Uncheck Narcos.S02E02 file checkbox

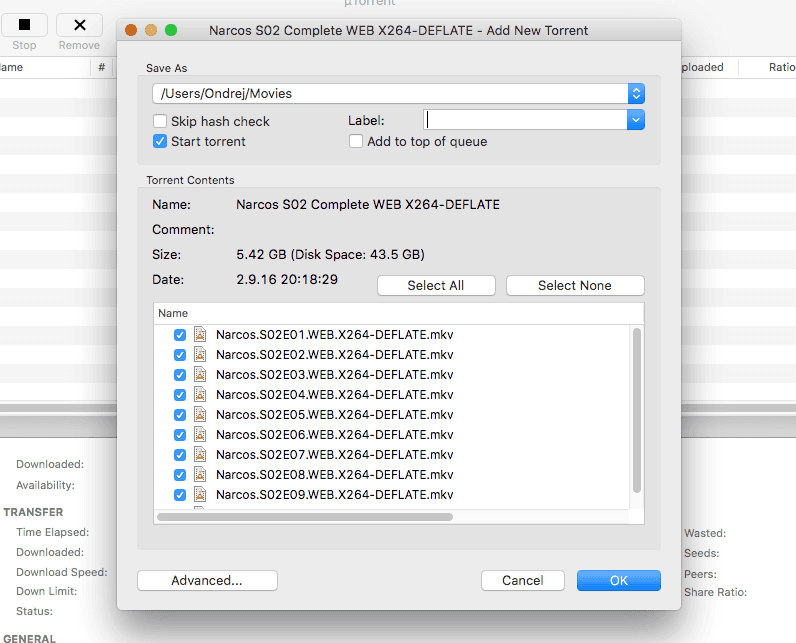[180, 354]
